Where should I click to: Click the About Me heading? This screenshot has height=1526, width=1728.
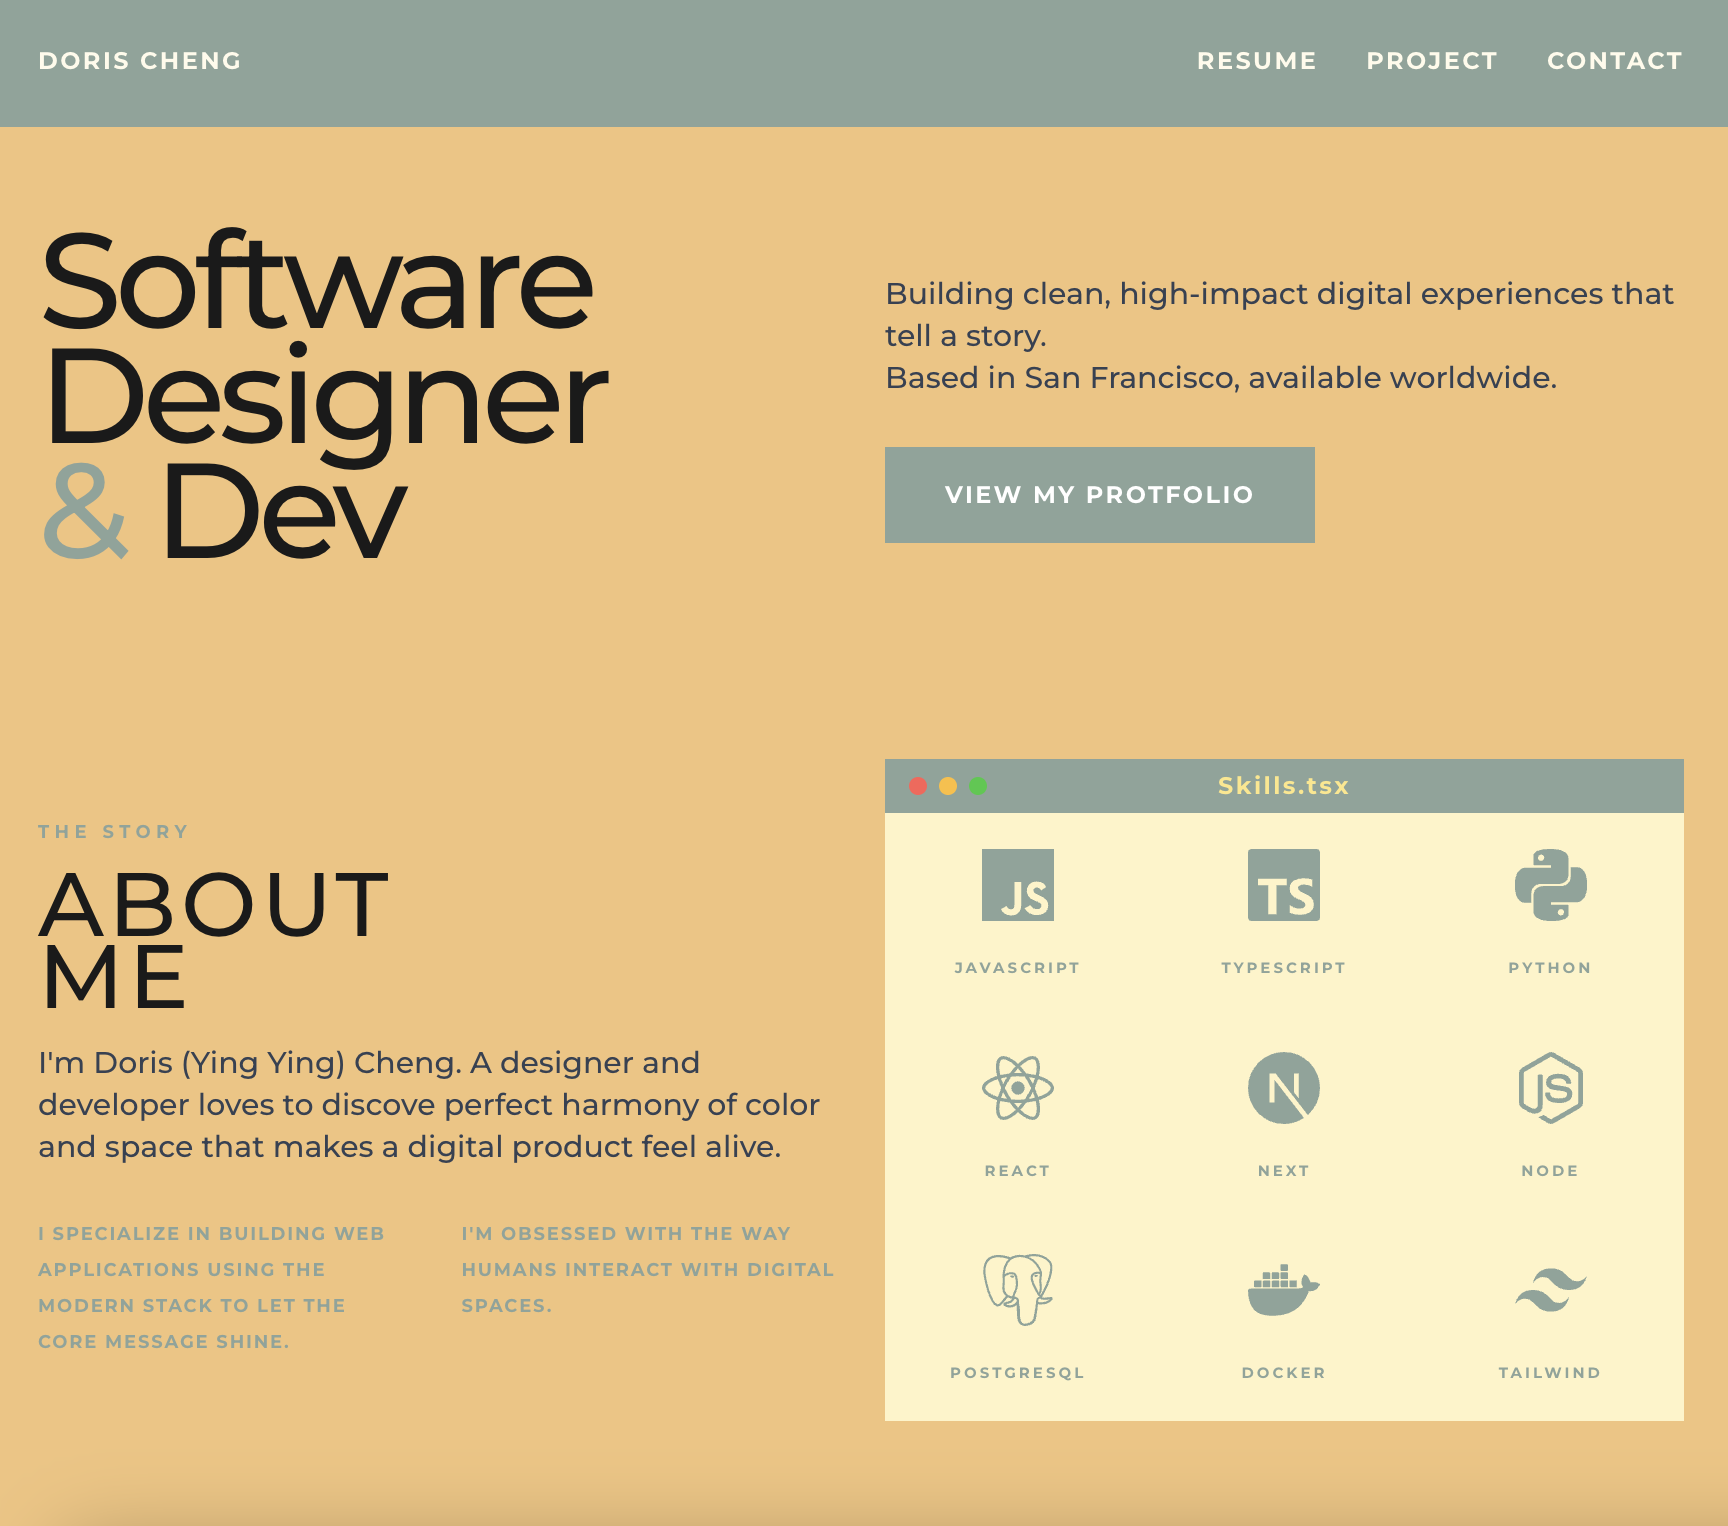[x=214, y=940]
